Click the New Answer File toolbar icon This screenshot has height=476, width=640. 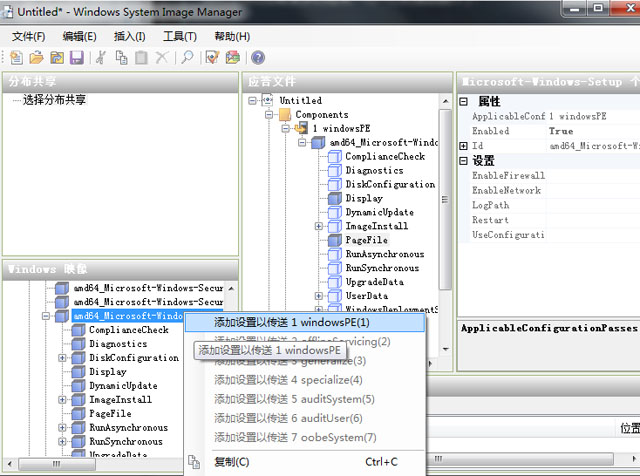[16, 58]
